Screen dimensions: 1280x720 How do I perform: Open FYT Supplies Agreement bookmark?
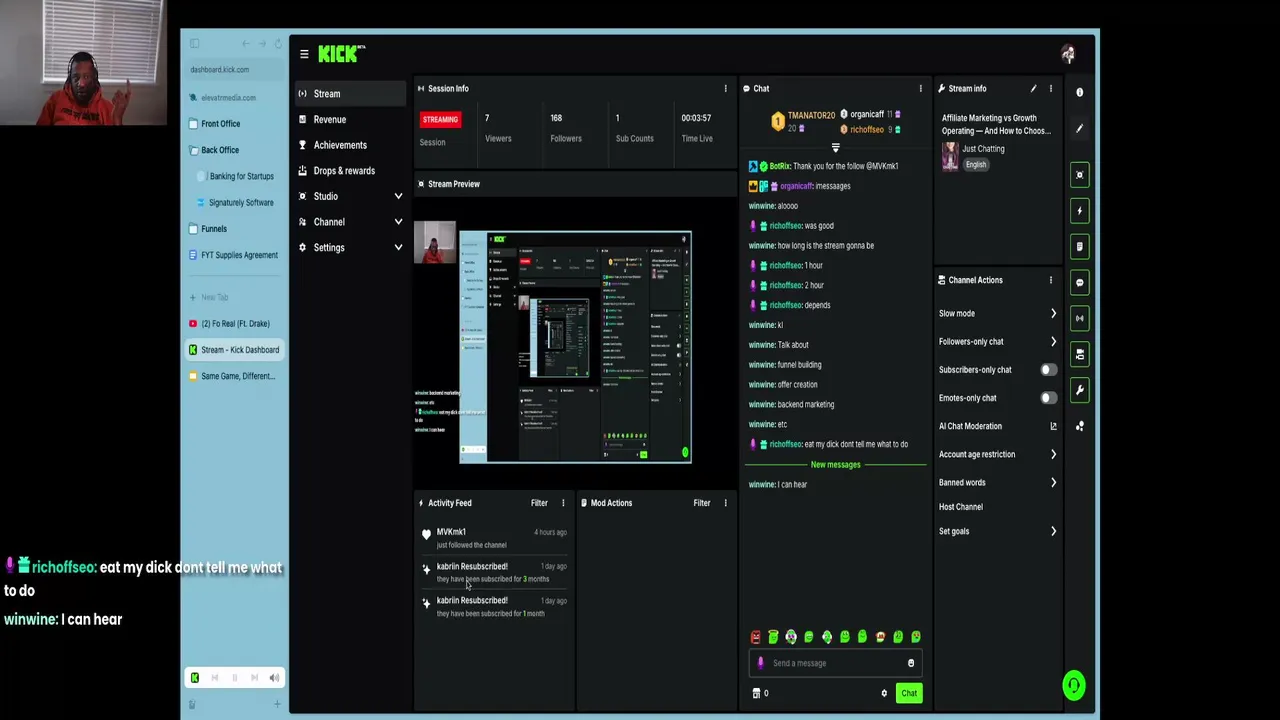(234, 255)
